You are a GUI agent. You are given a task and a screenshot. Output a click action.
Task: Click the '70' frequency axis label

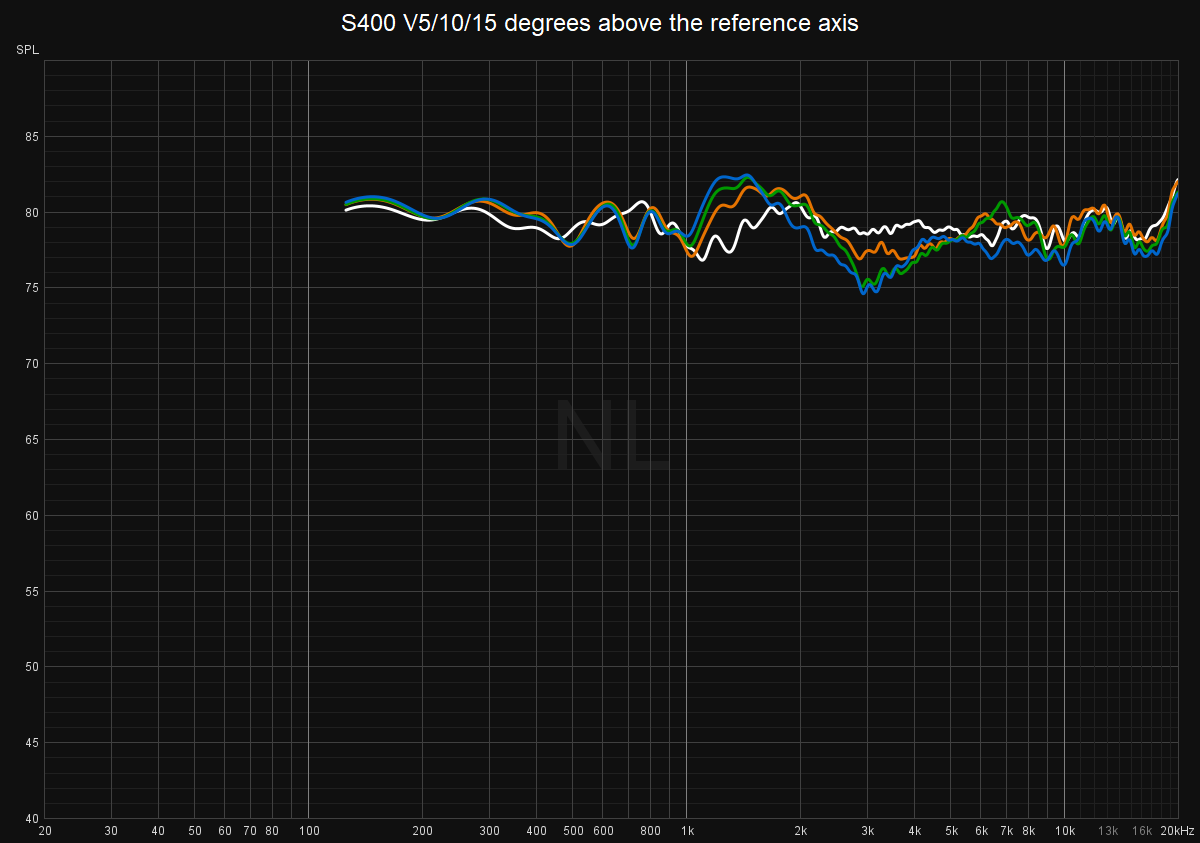tap(250, 831)
